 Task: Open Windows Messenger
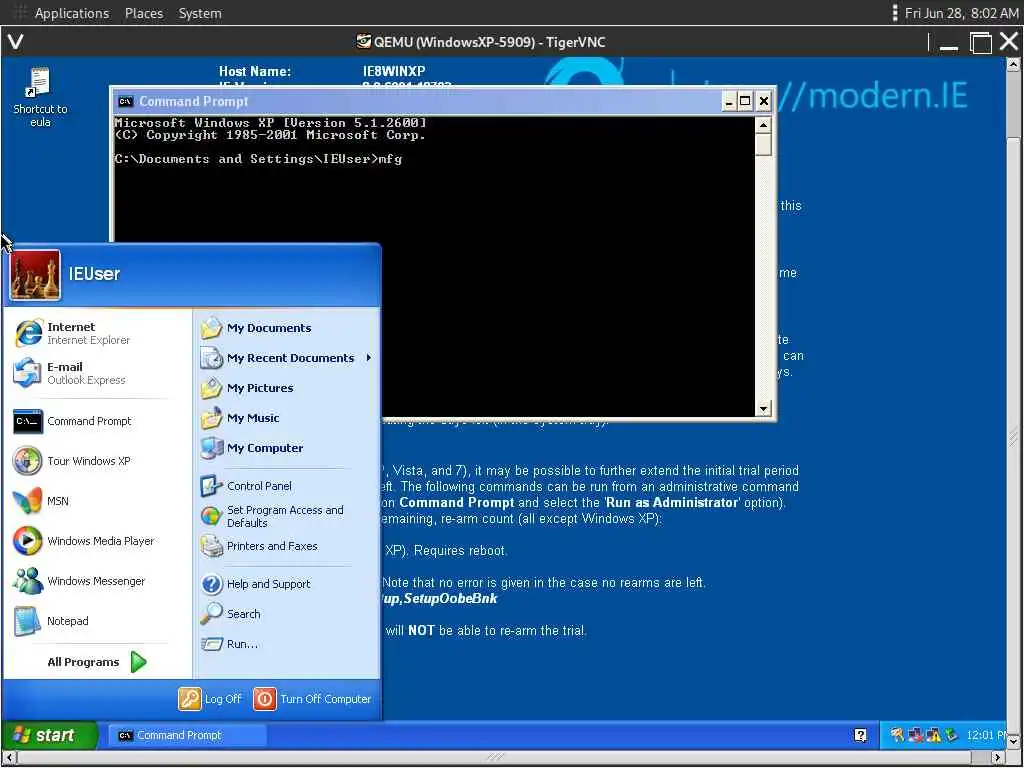click(x=78, y=581)
